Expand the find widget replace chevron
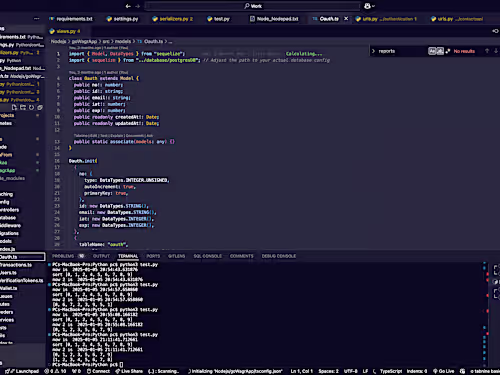 coord(373,51)
